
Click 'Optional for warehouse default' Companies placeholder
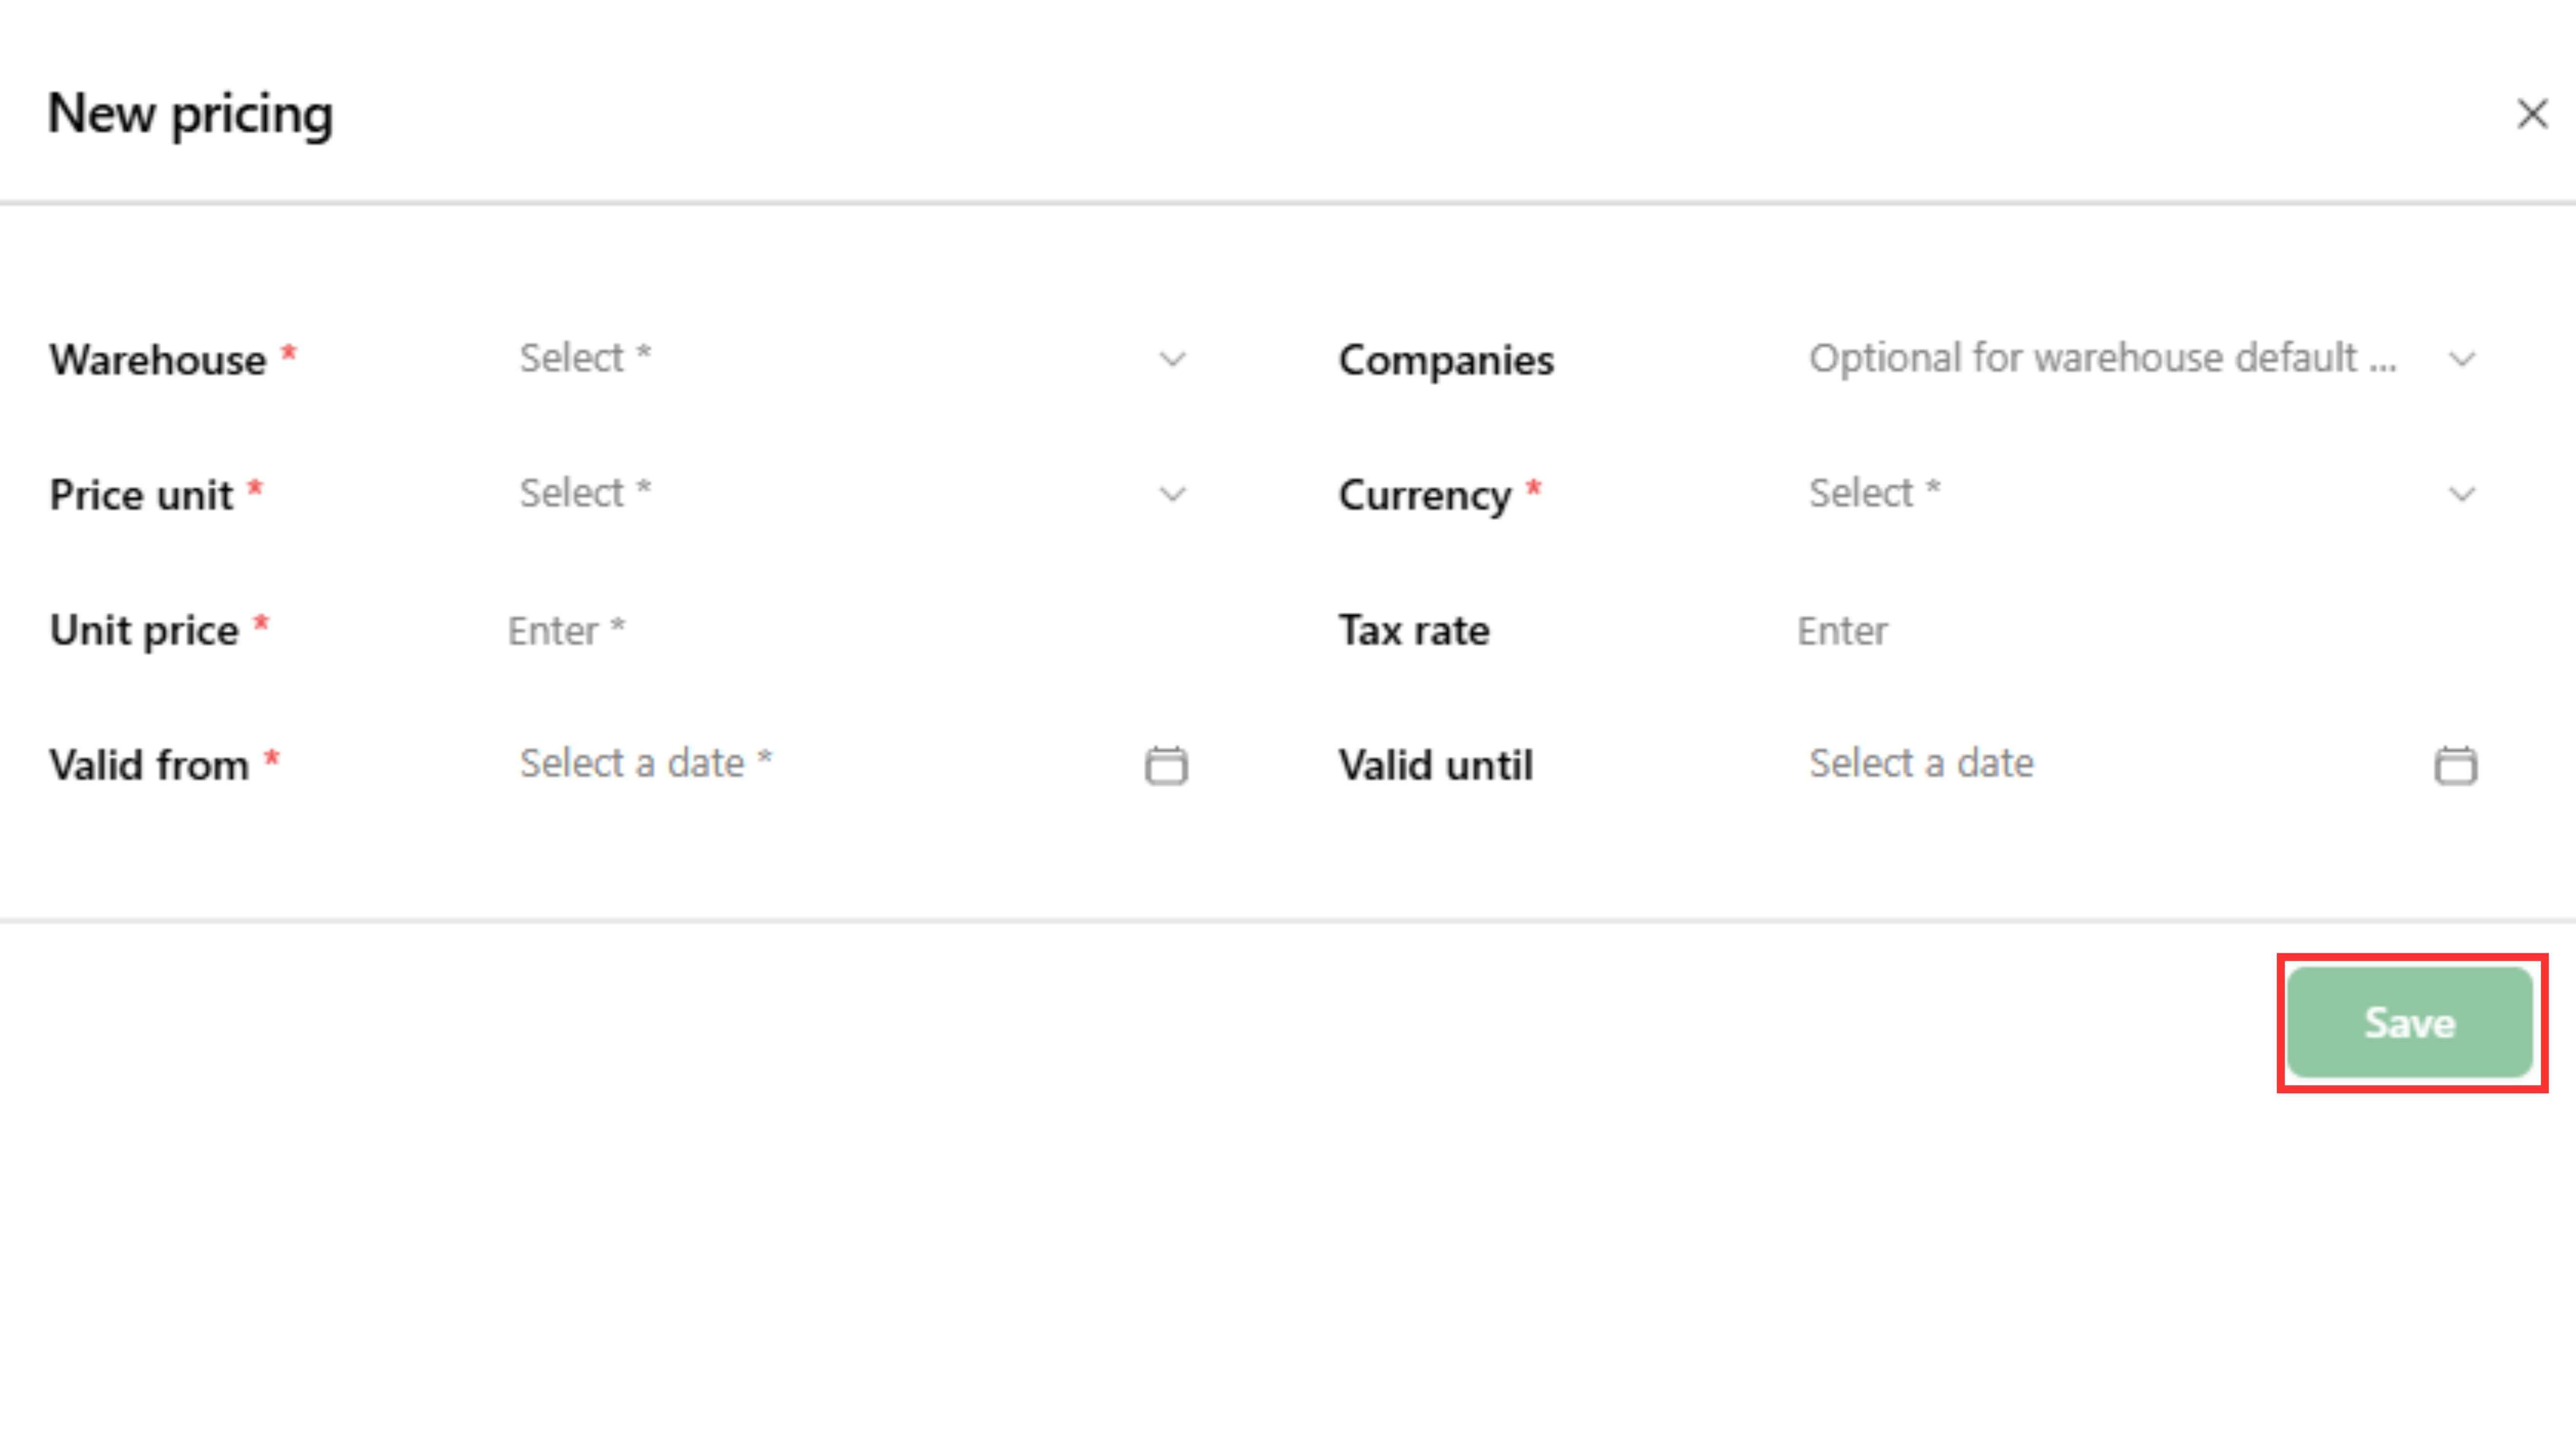2102,358
